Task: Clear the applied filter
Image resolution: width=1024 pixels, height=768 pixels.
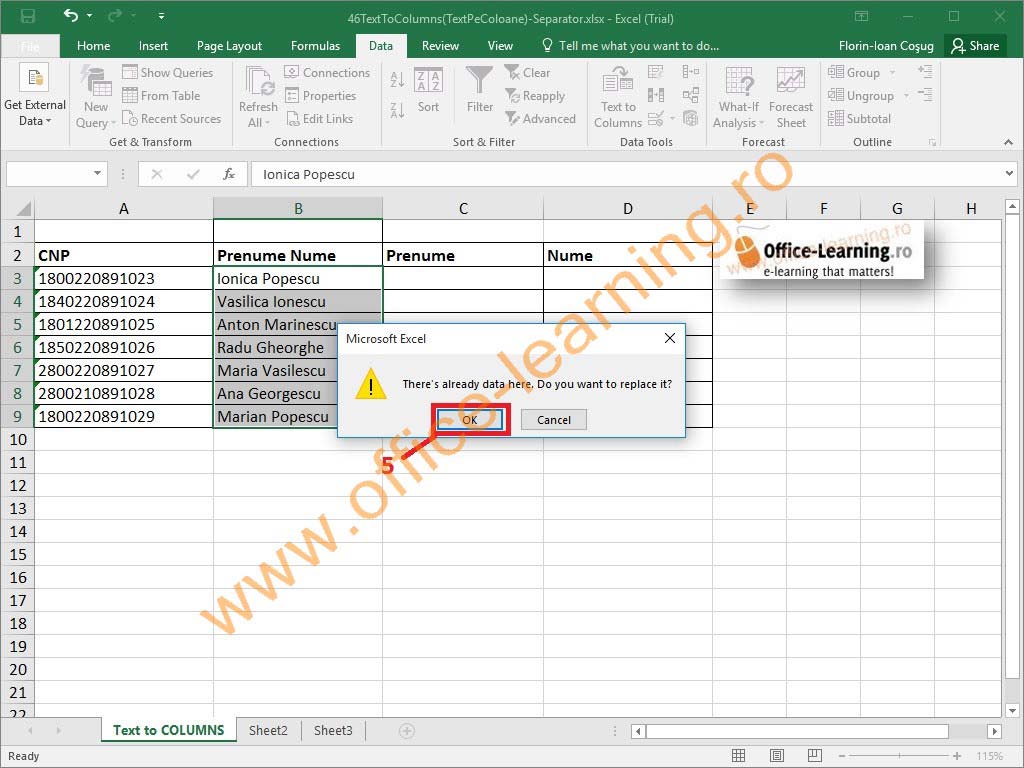Action: point(528,72)
